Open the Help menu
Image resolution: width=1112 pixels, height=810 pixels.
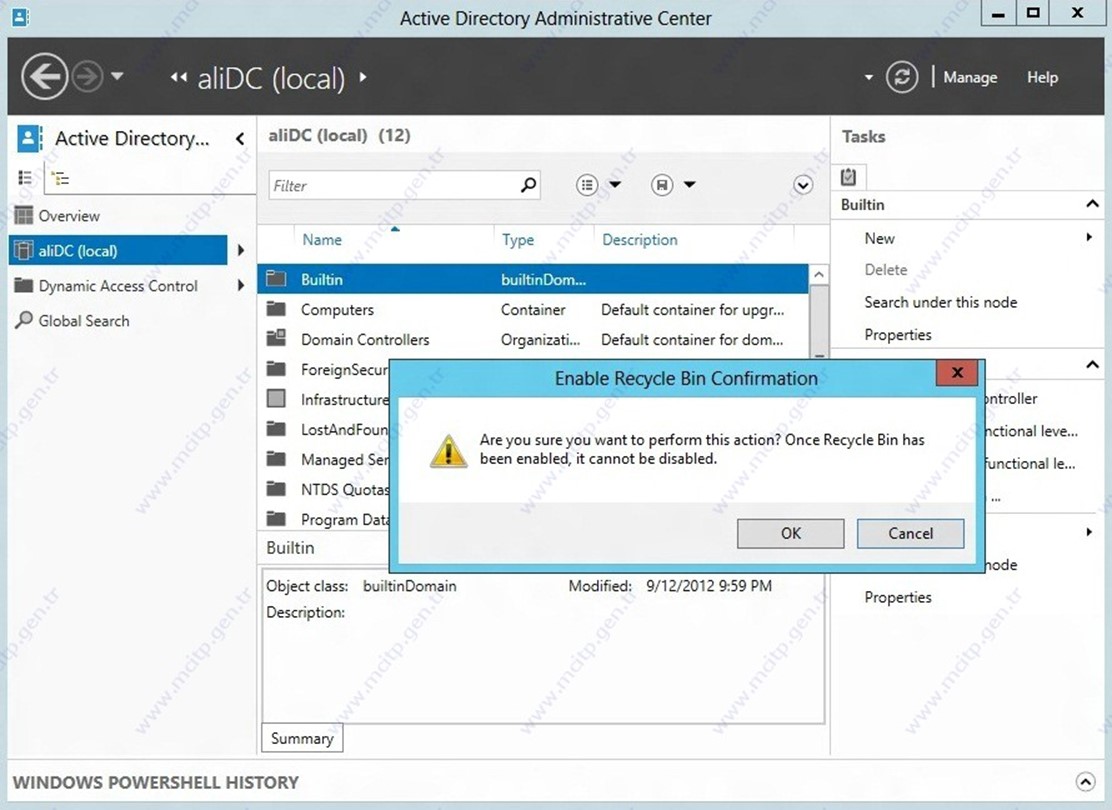[1042, 77]
